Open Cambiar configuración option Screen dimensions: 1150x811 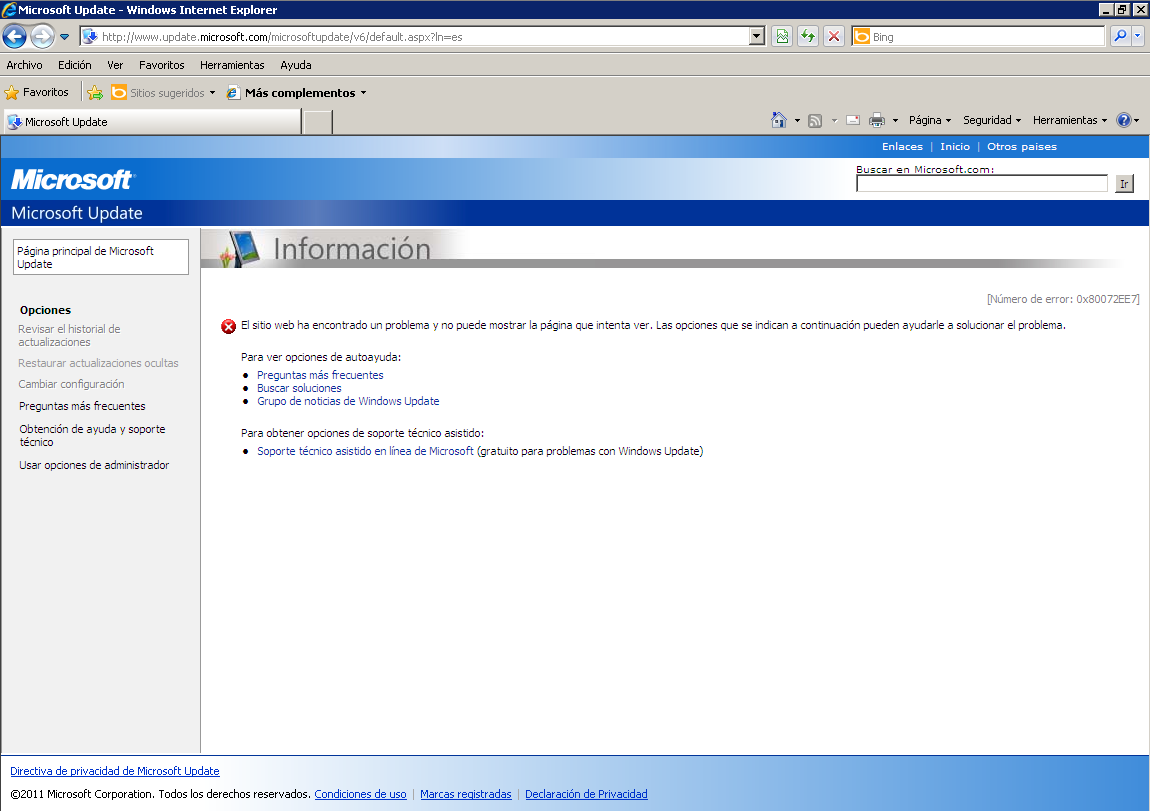click(x=71, y=384)
